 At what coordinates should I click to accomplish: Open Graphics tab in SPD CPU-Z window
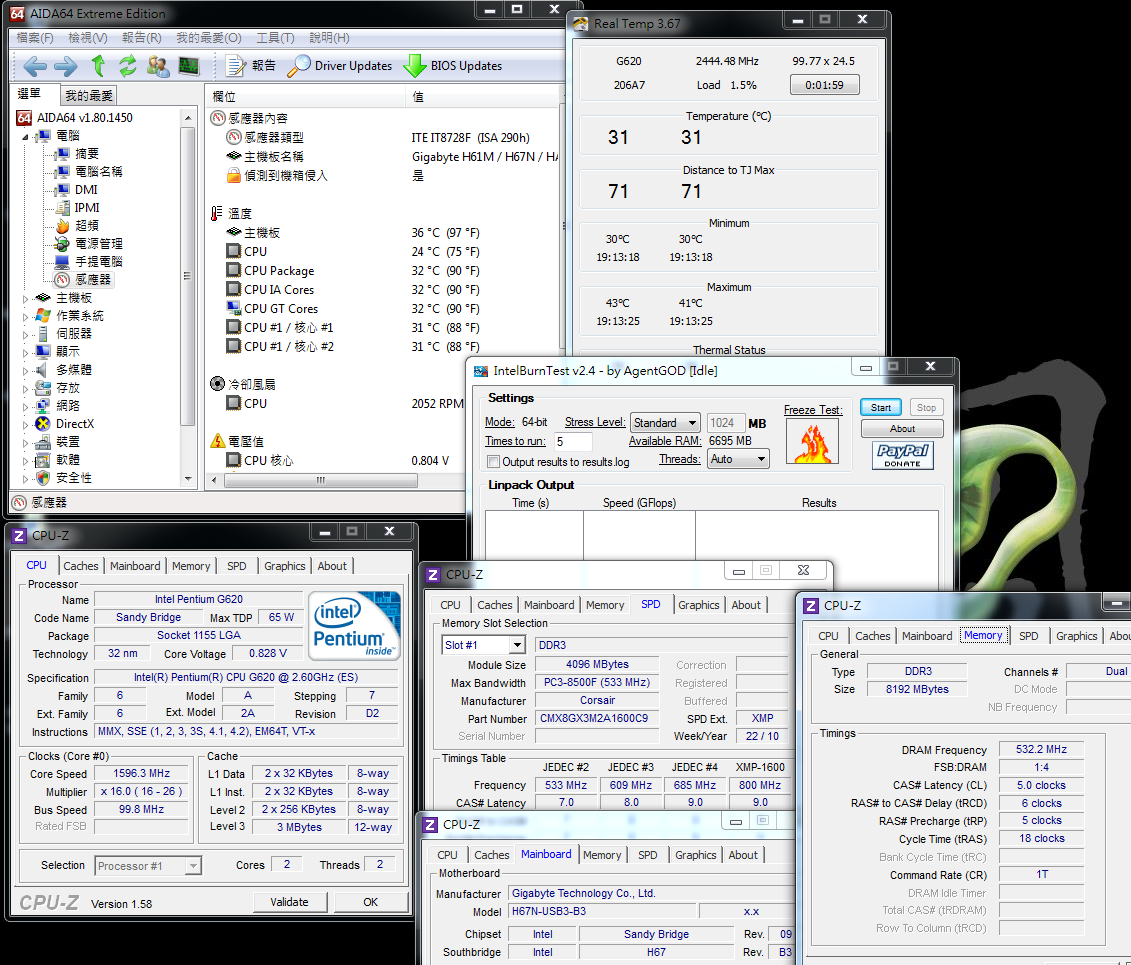[x=698, y=605]
